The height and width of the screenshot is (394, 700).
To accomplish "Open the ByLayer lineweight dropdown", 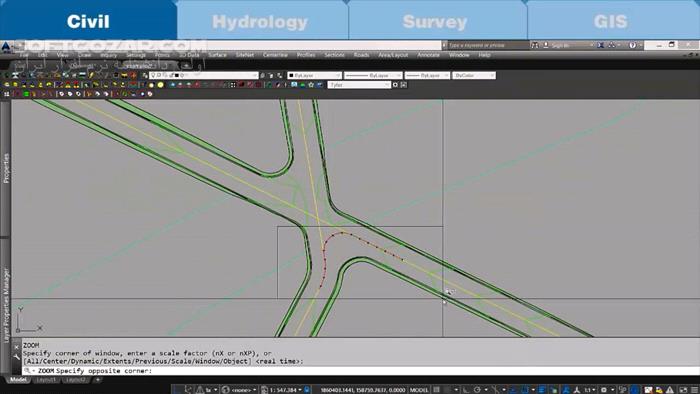I will coord(427,75).
